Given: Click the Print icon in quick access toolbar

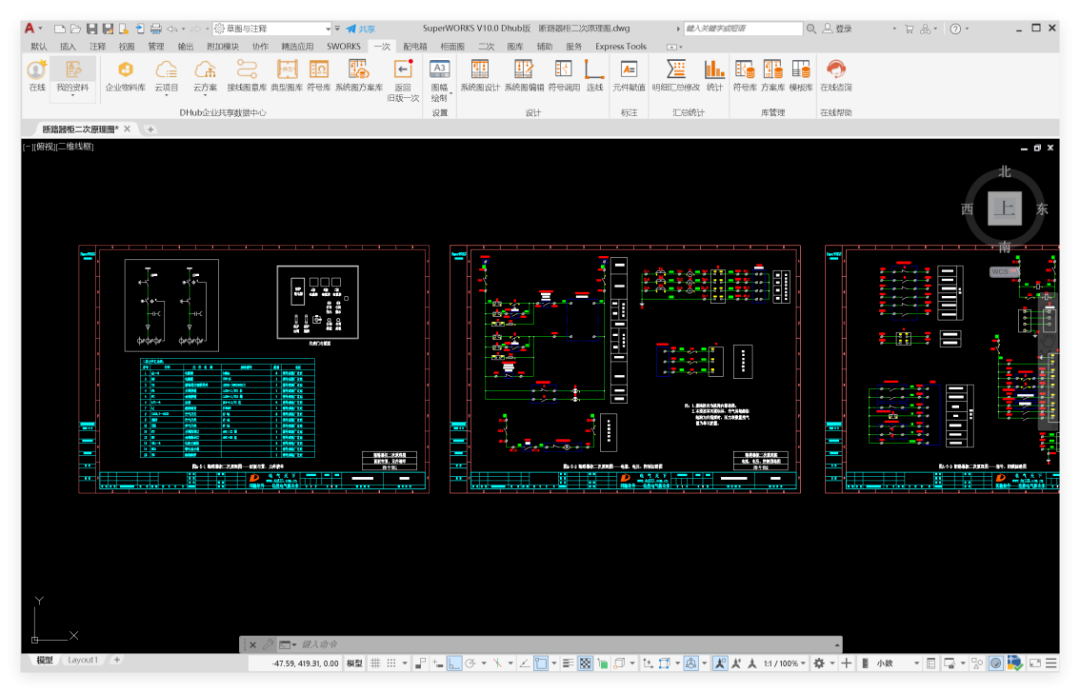Looking at the screenshot, I should click(x=156, y=28).
